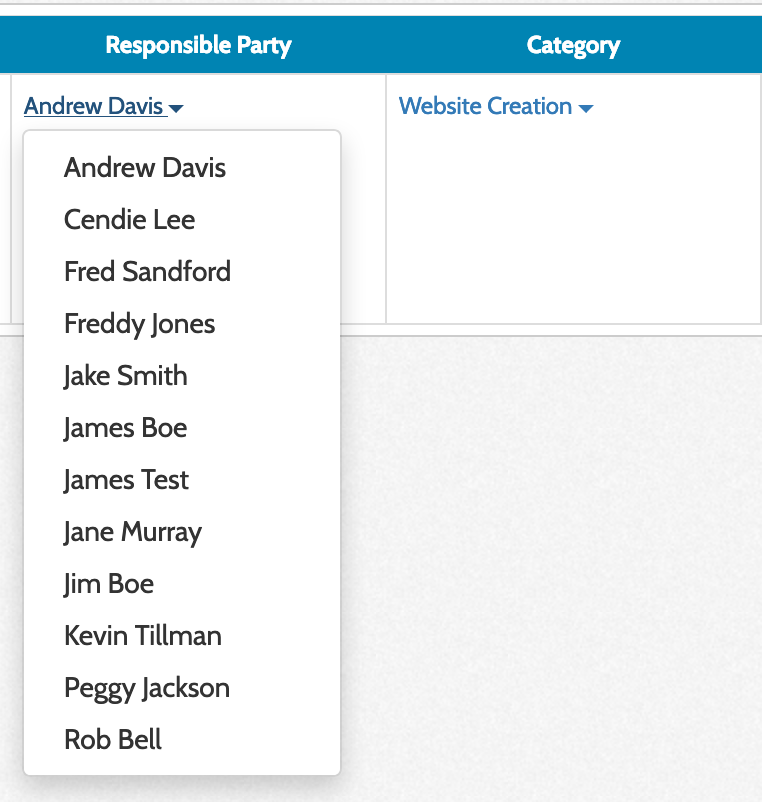
Task: Click the Category column header
Action: (x=573, y=45)
